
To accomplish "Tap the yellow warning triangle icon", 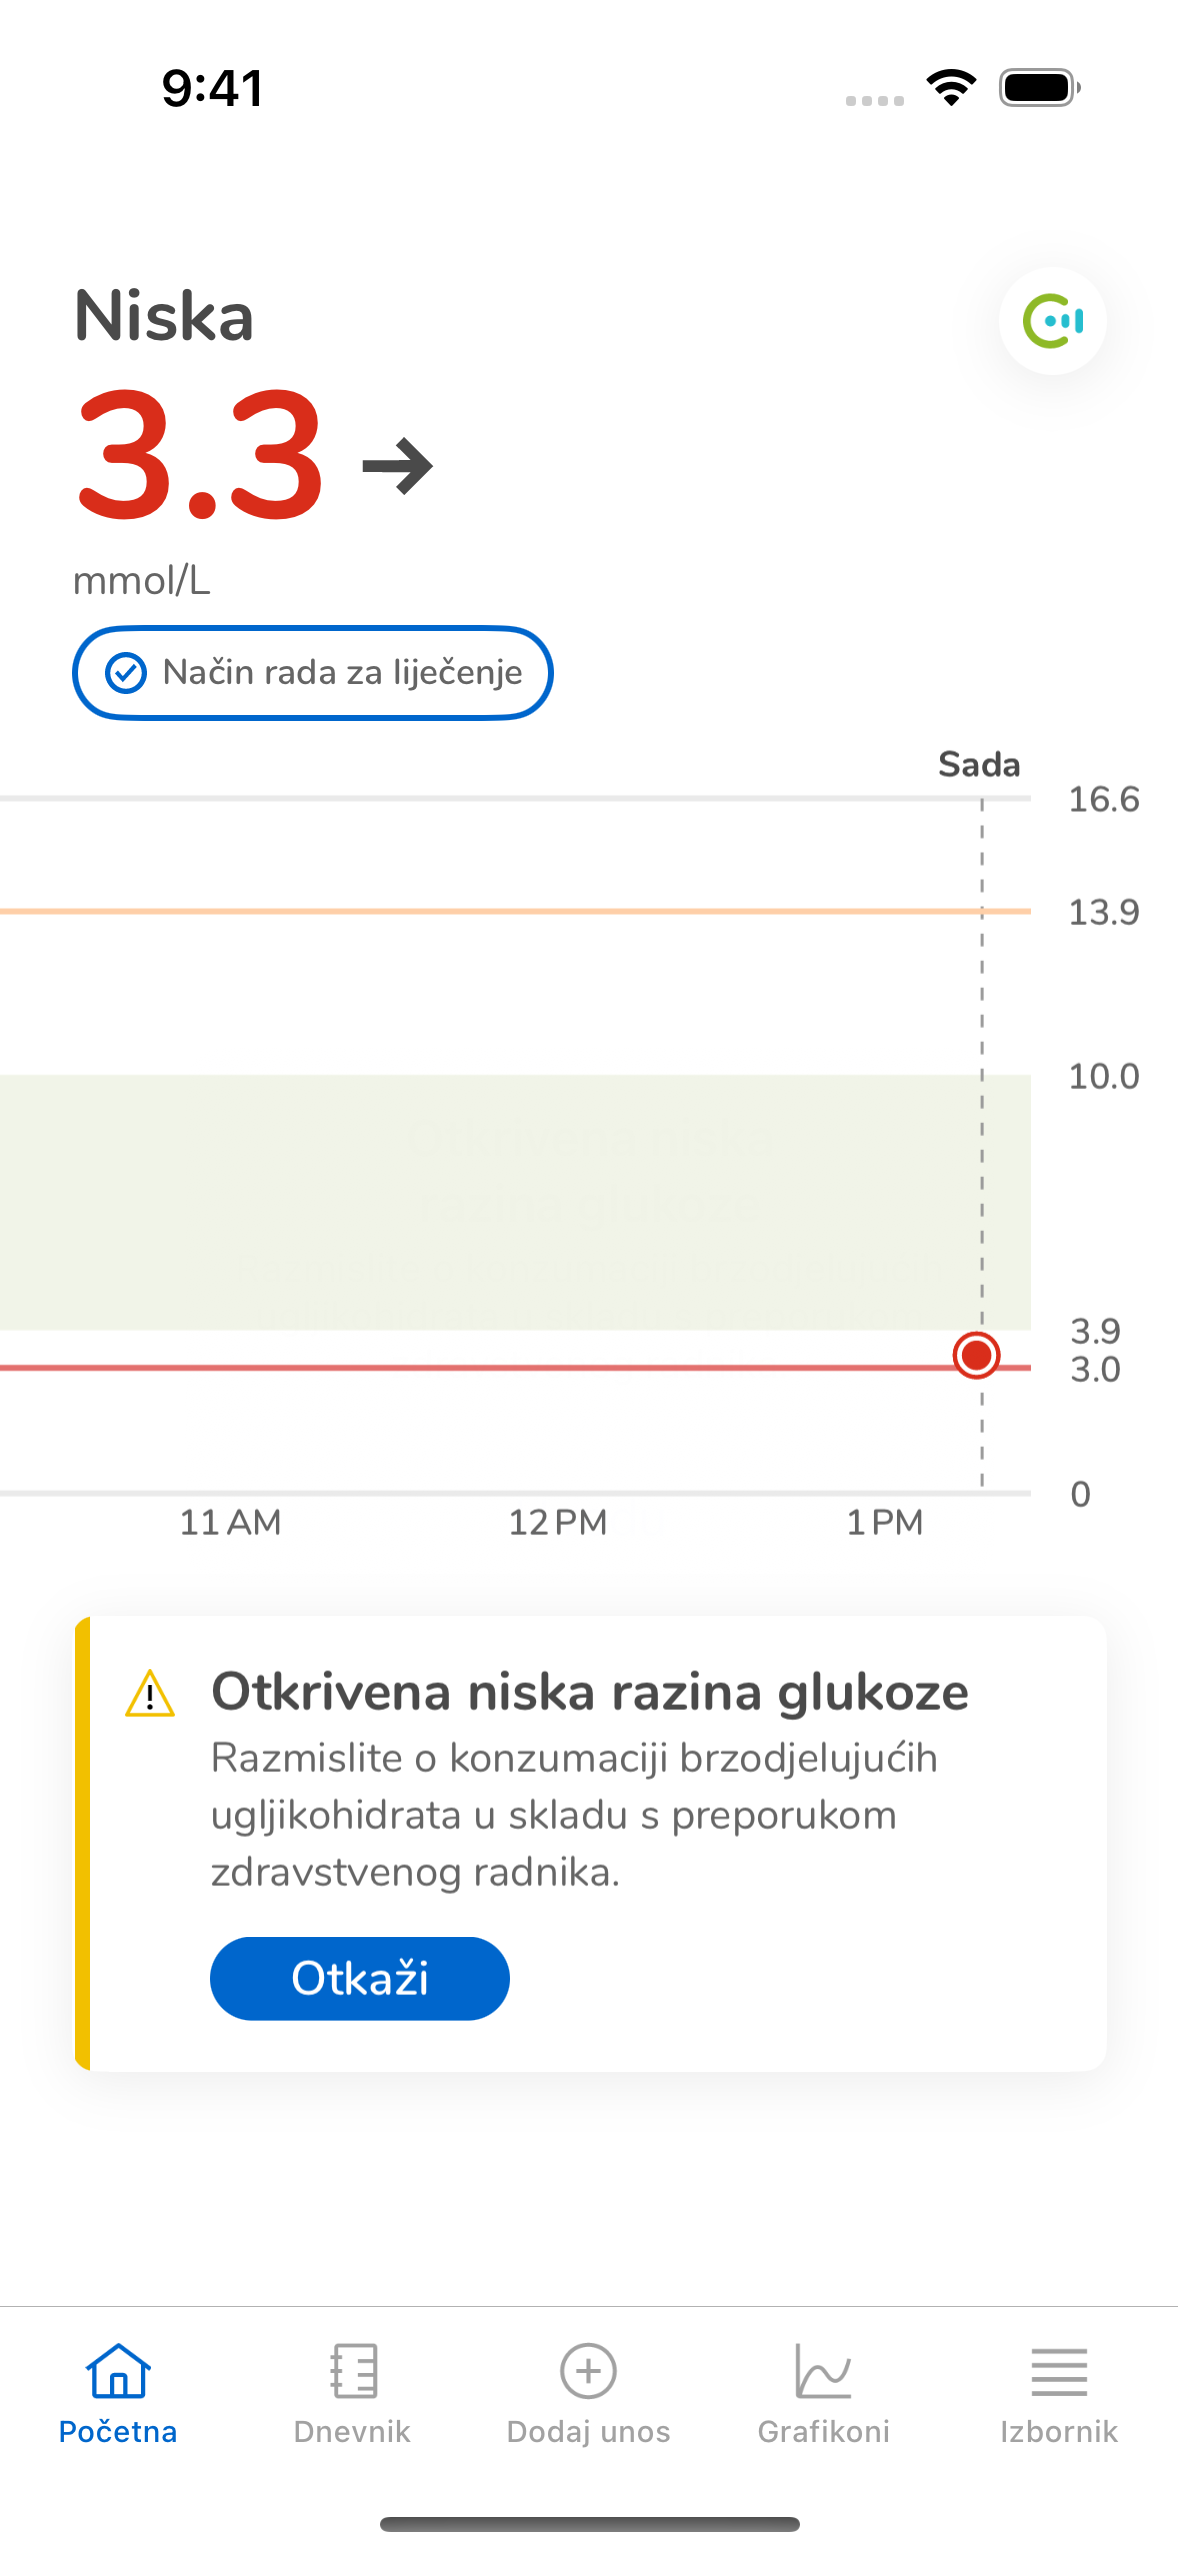I will (150, 1693).
